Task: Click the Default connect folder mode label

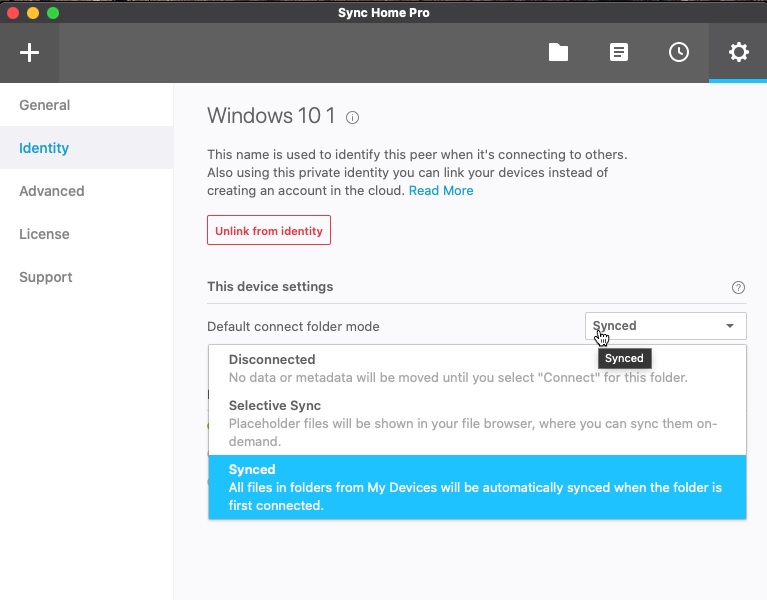Action: point(293,326)
